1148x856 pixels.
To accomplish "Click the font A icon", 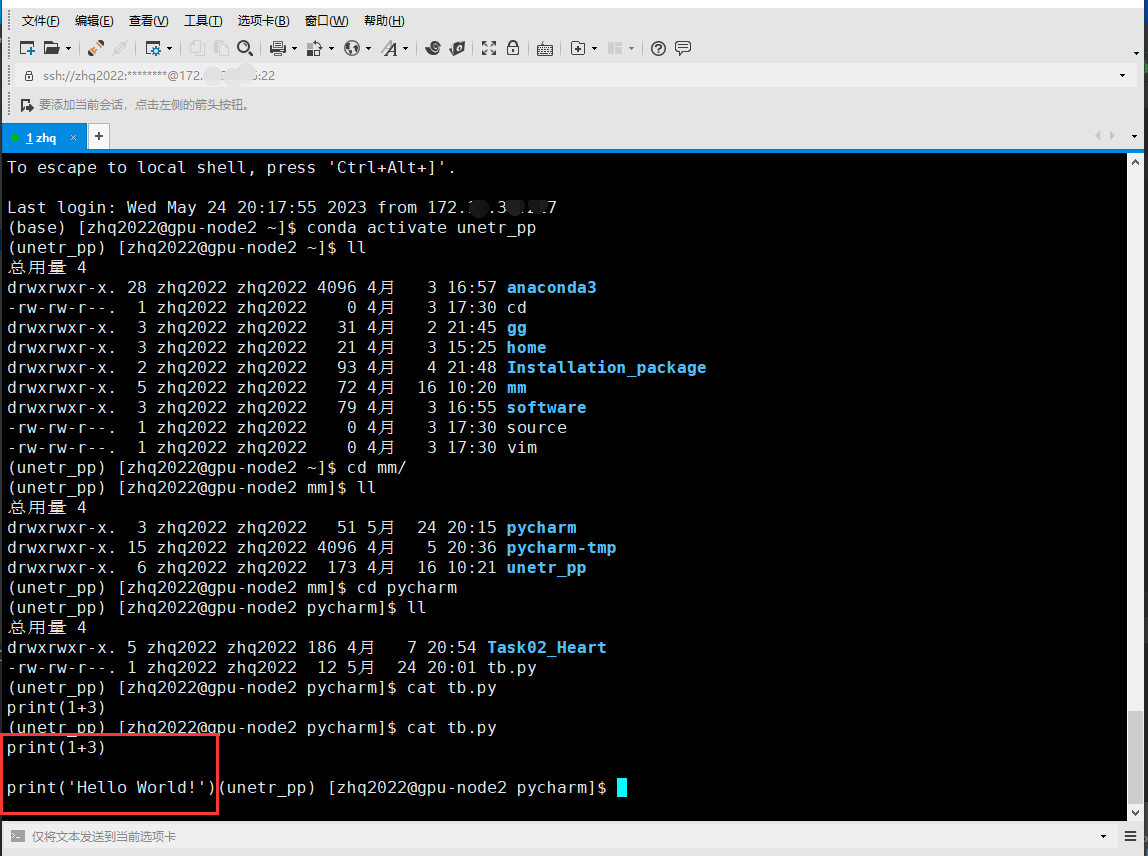I will point(390,48).
